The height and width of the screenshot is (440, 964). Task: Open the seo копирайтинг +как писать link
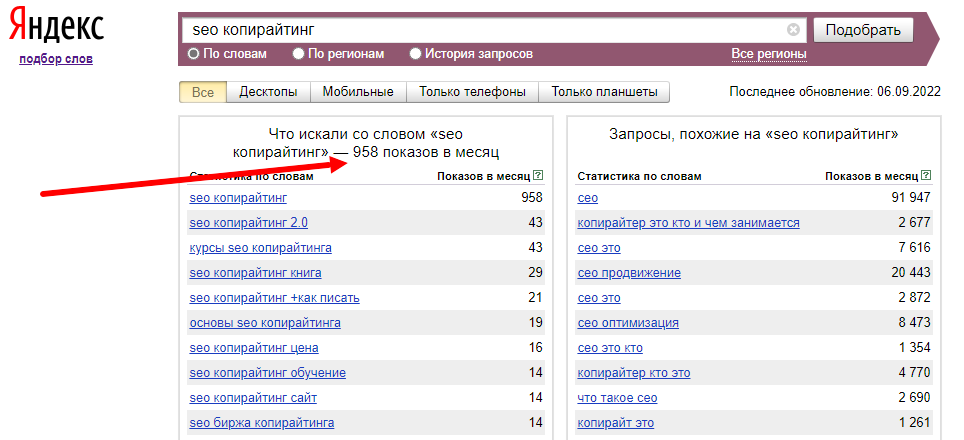pyautogui.click(x=274, y=298)
